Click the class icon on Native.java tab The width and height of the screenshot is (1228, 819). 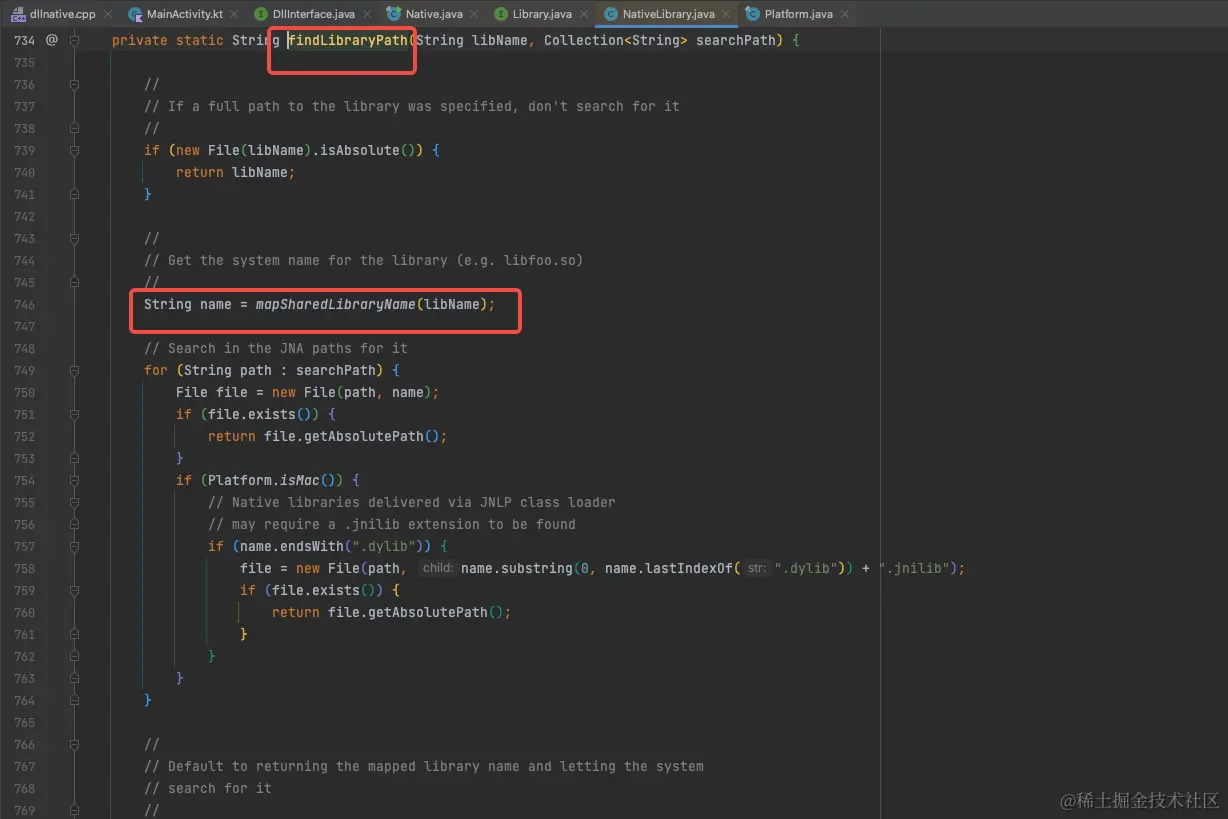(394, 14)
